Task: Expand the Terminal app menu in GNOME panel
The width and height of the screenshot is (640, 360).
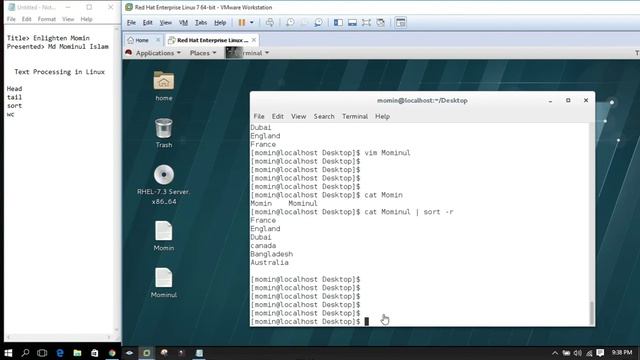Action: [x=247, y=53]
